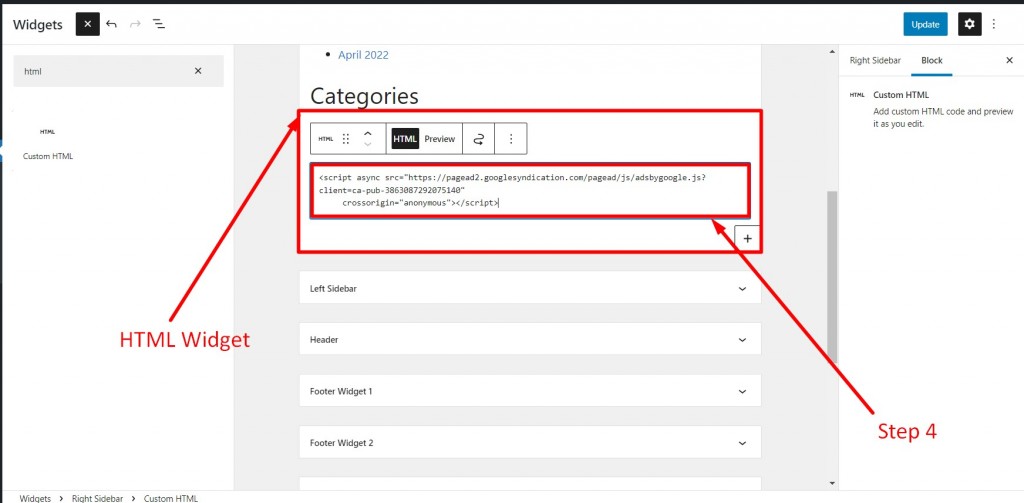The image size is (1024, 503).
Task: Click the Custom HTML title in Block panel
Action: click(901, 95)
